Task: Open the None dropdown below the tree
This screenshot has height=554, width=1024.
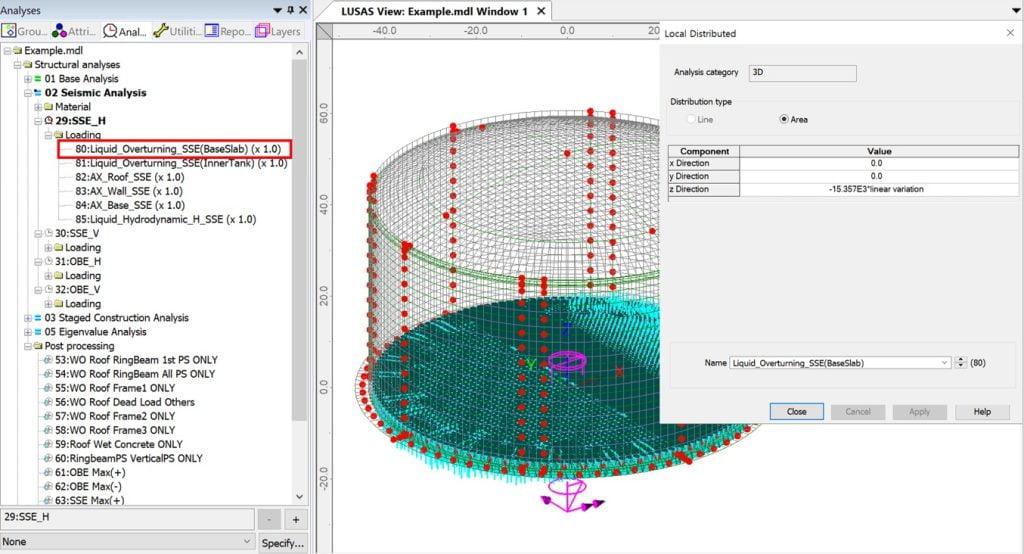Action: click(x=246, y=541)
